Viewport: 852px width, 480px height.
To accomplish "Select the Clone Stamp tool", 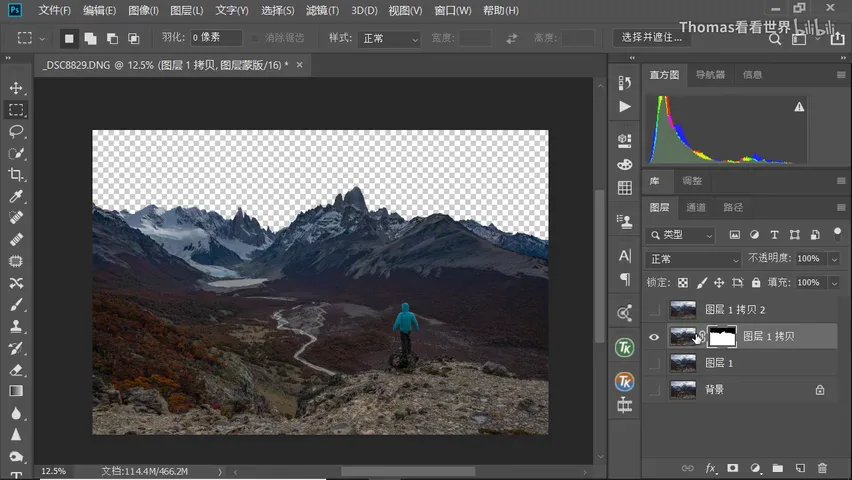I will tap(16, 326).
